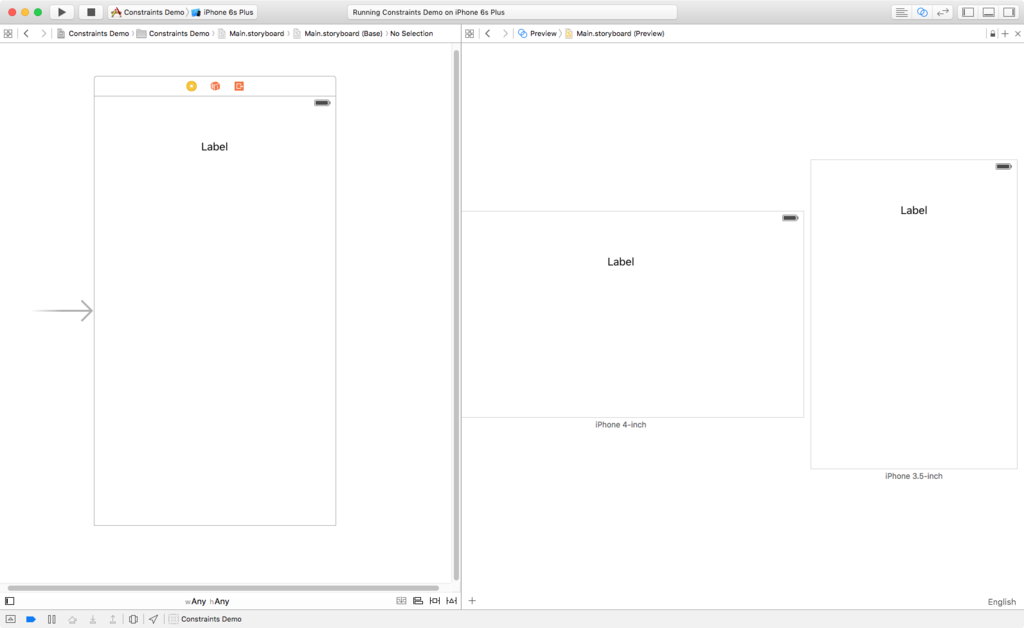Choose the iPhone 6s Plus run destination
1024x628 pixels.
[x=223, y=12]
